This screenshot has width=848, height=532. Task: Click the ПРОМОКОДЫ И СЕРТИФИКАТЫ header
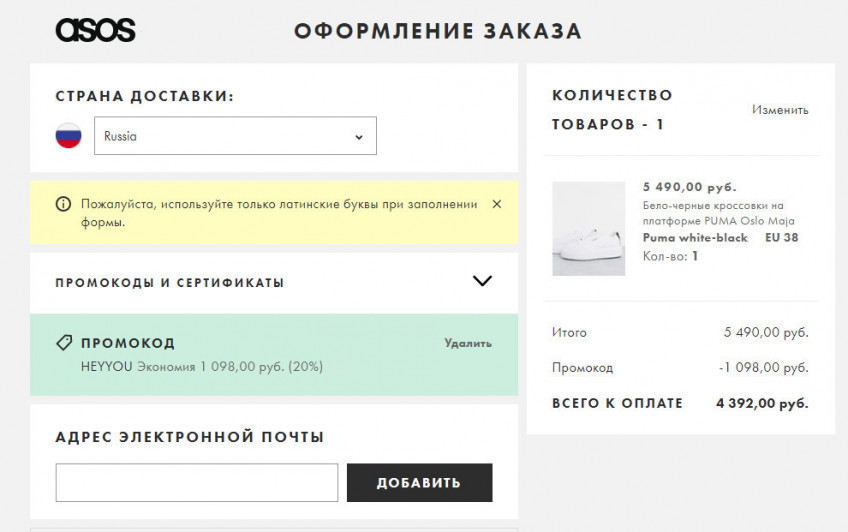(170, 283)
